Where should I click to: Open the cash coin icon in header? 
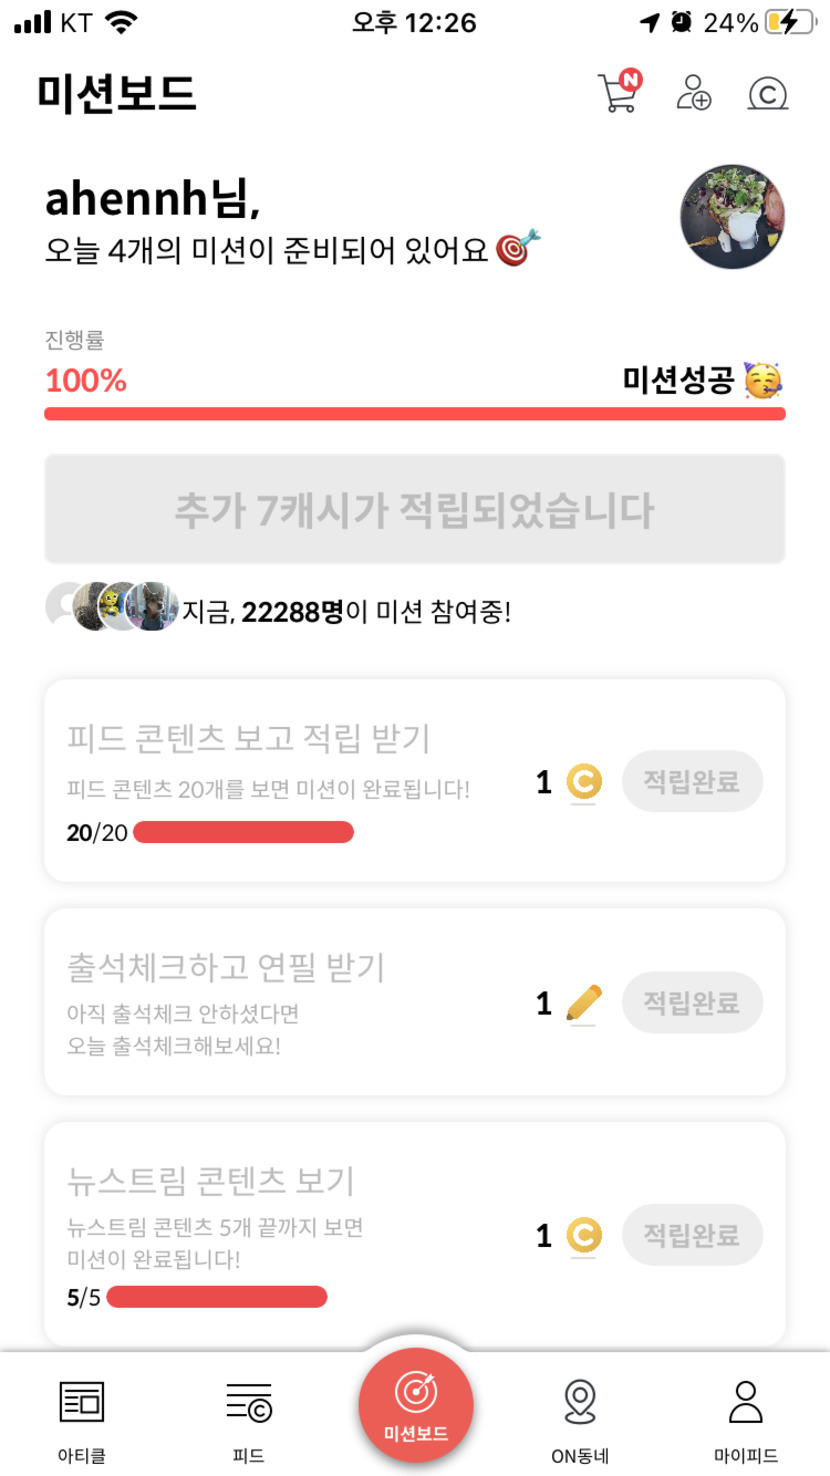coord(768,93)
